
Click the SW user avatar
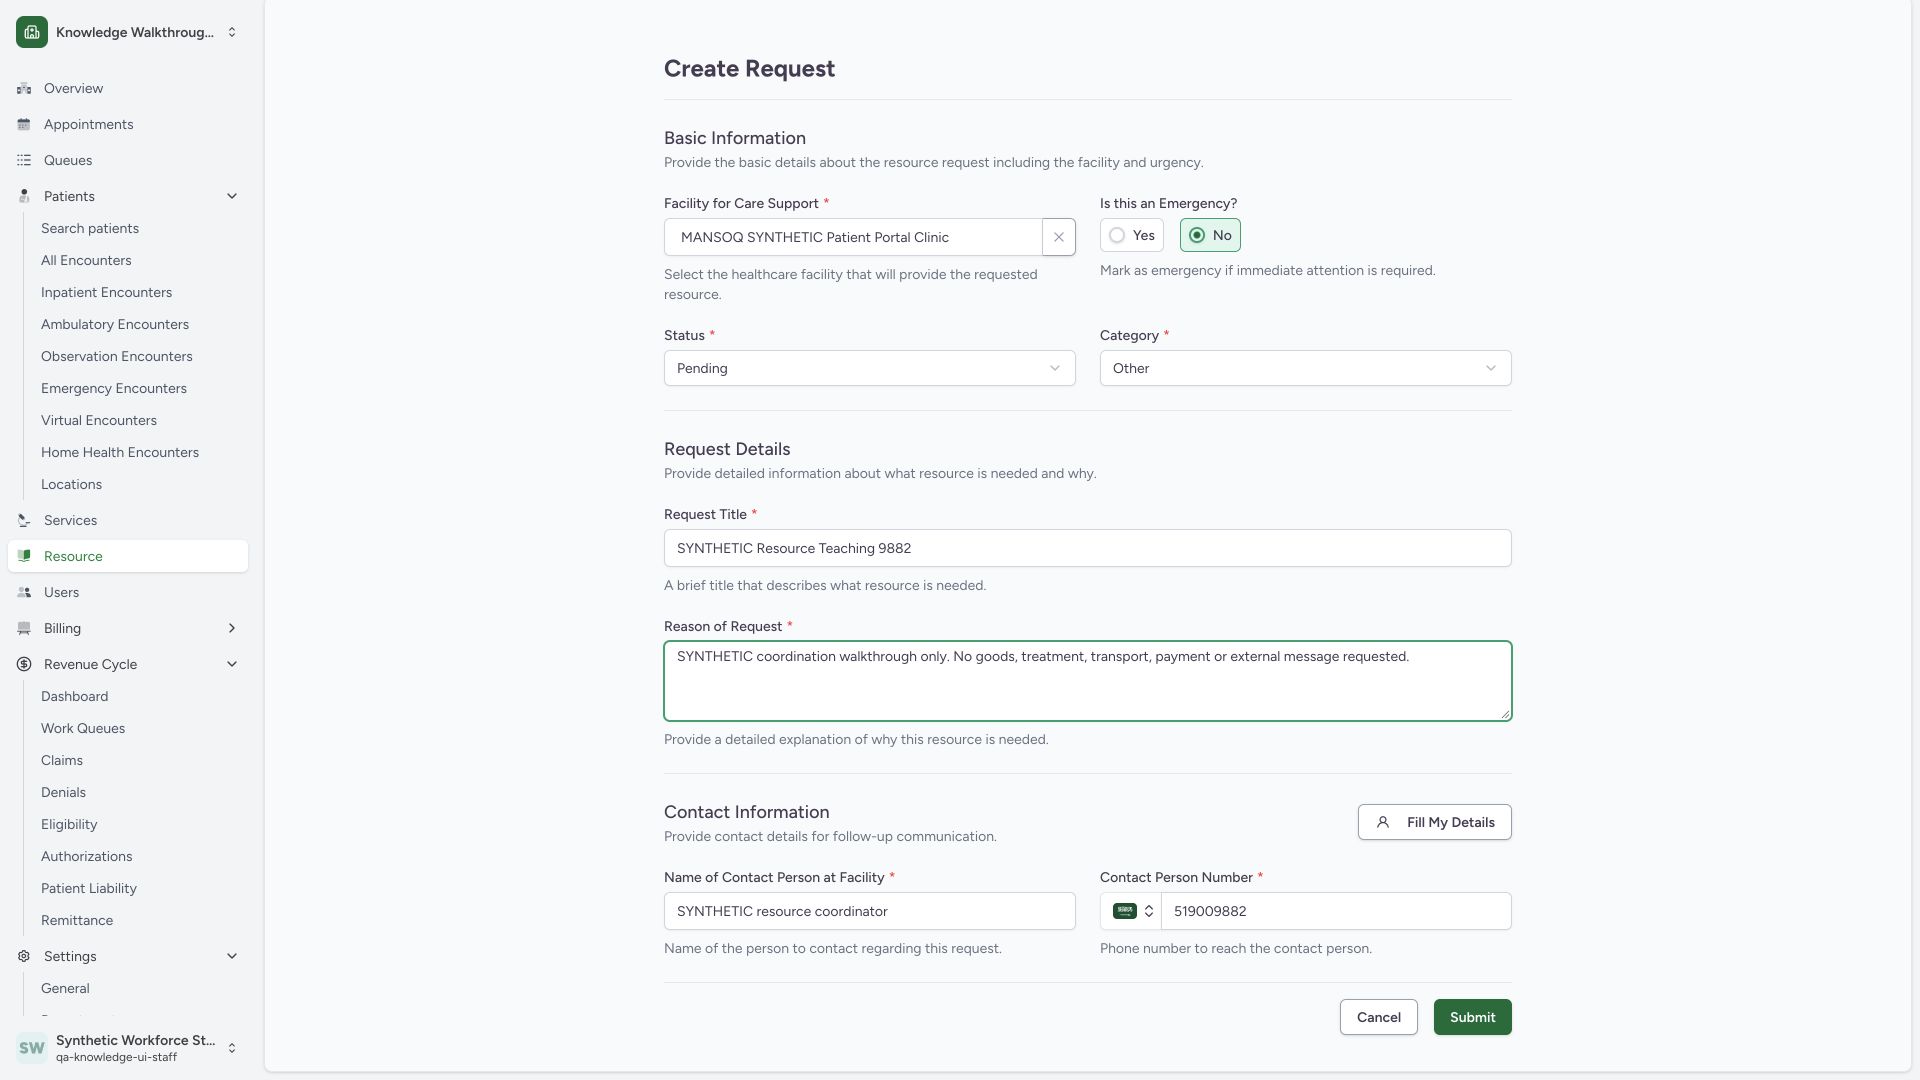tap(32, 1048)
